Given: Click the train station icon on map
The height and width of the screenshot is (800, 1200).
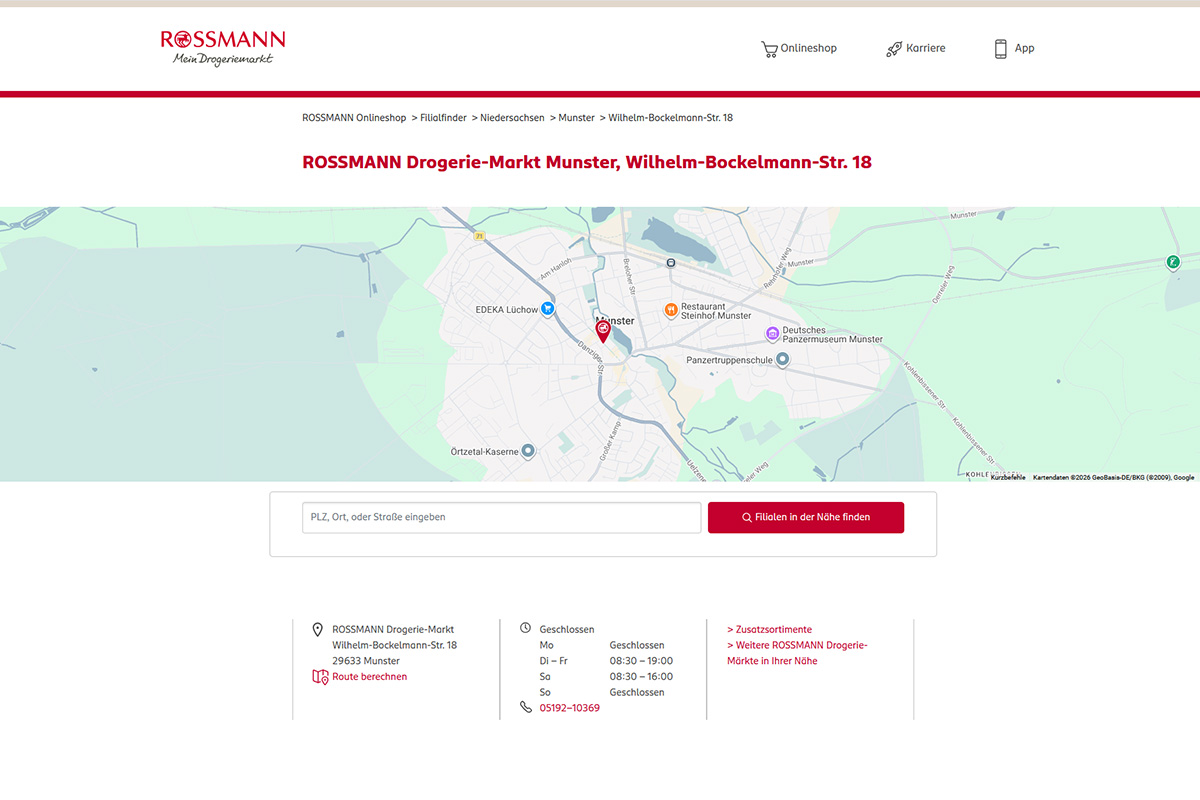Looking at the screenshot, I should click(670, 263).
